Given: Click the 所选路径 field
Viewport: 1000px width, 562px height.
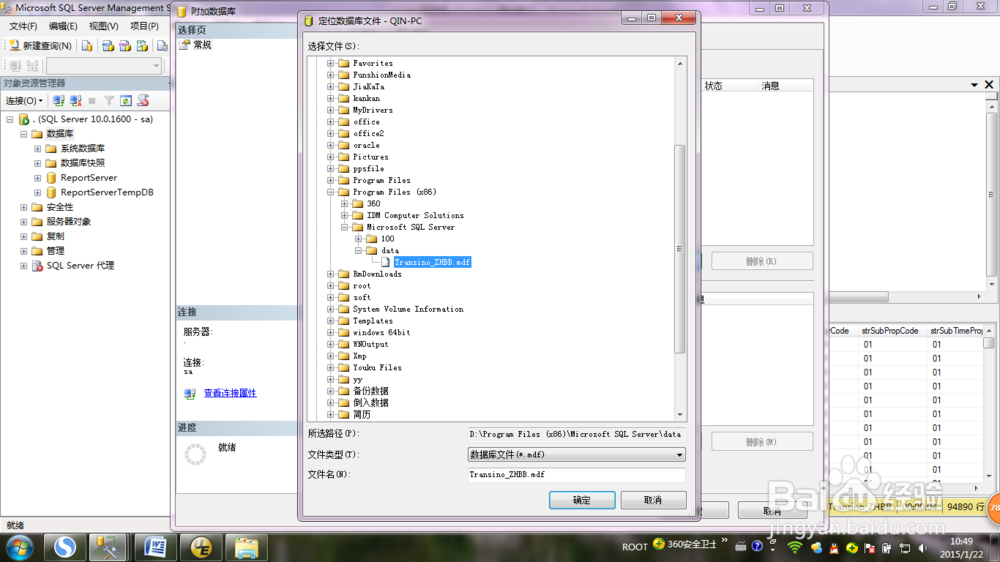Looking at the screenshot, I should [x=577, y=434].
